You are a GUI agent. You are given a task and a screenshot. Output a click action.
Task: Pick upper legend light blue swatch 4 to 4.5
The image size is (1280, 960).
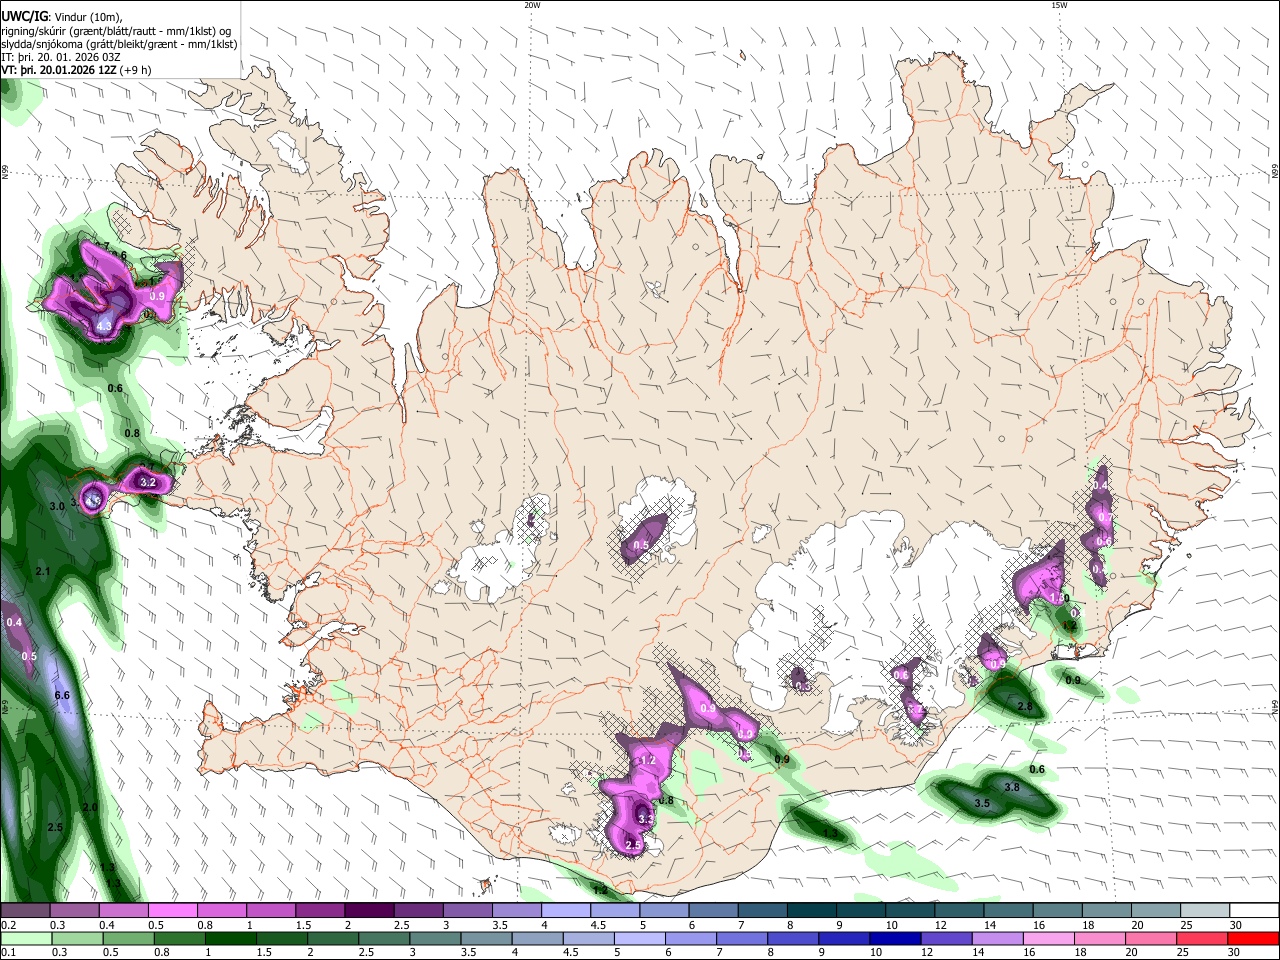click(565, 911)
